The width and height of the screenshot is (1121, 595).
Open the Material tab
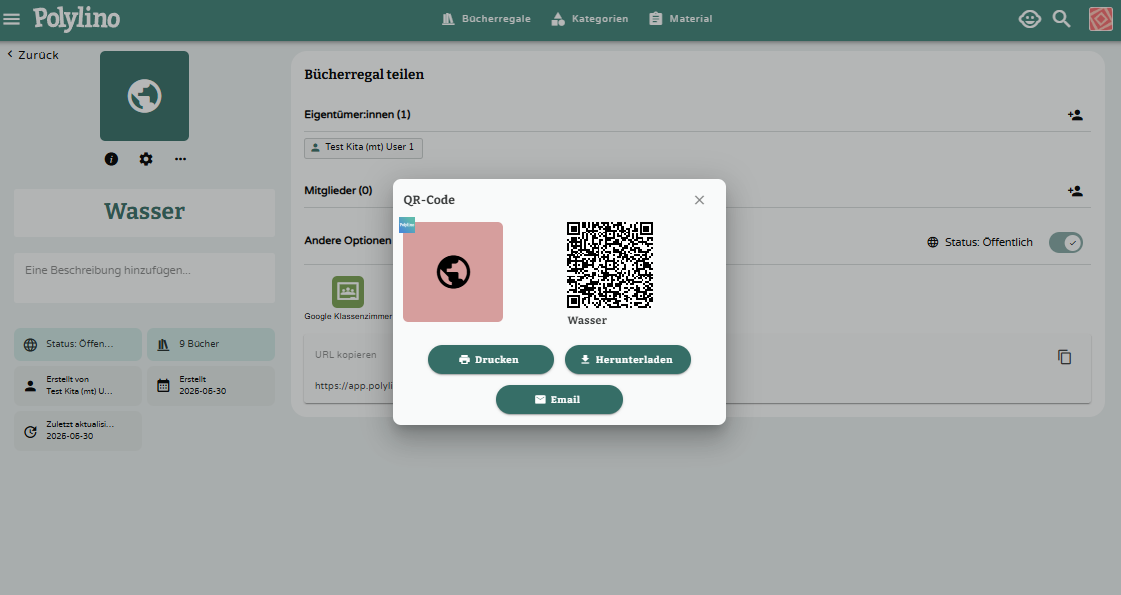(681, 19)
